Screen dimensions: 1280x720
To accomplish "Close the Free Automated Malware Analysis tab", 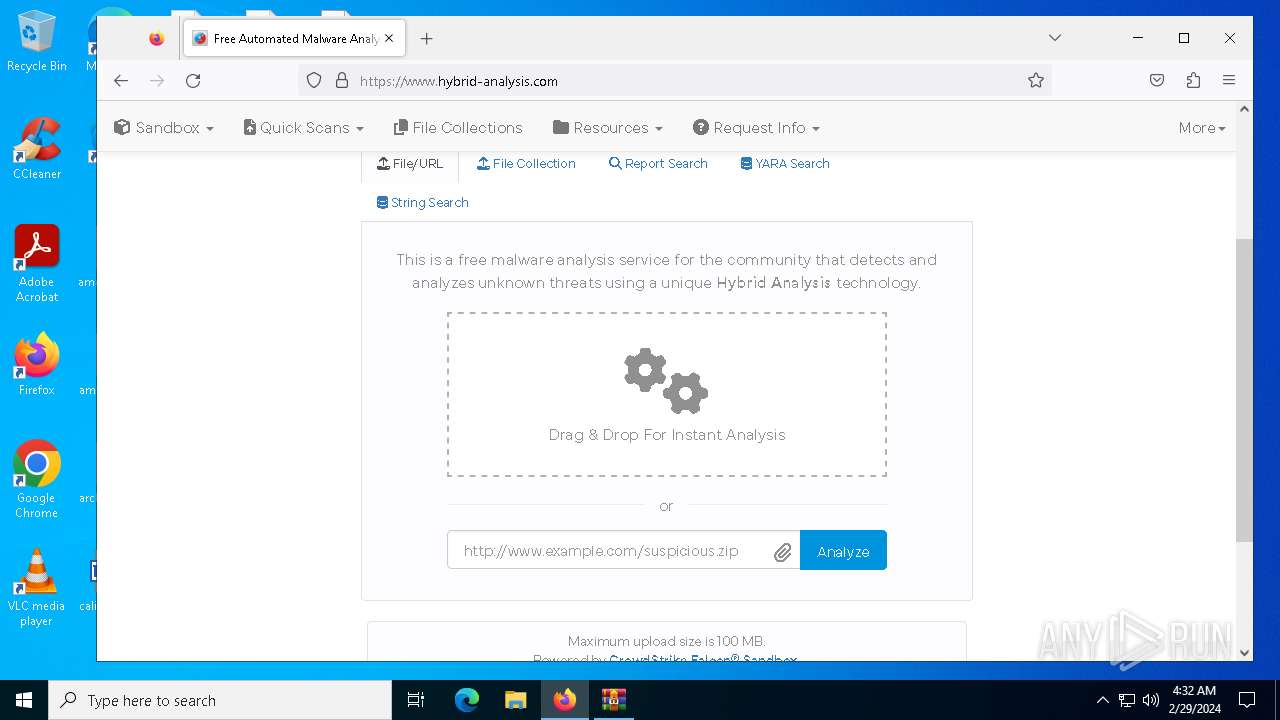I will point(389,39).
